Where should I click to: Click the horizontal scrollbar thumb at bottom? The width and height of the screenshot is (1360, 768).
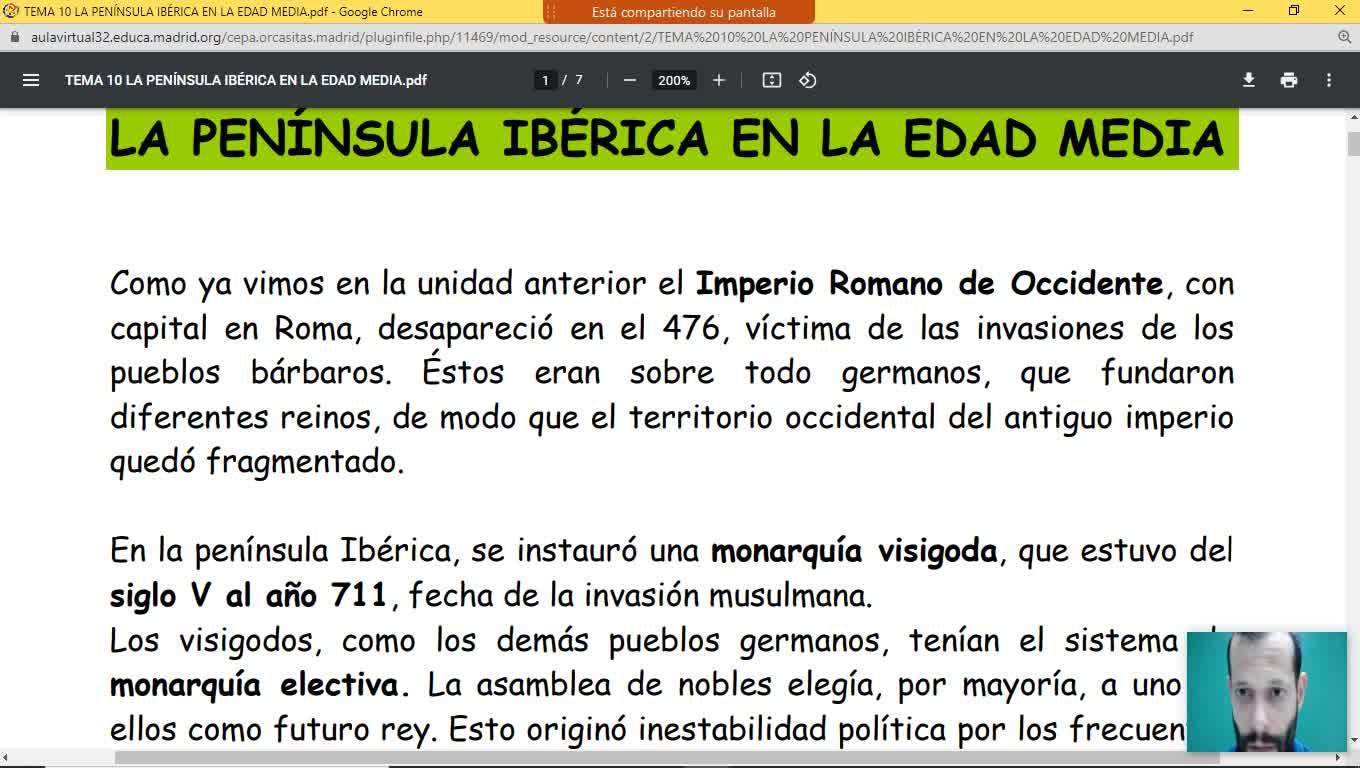point(667,758)
